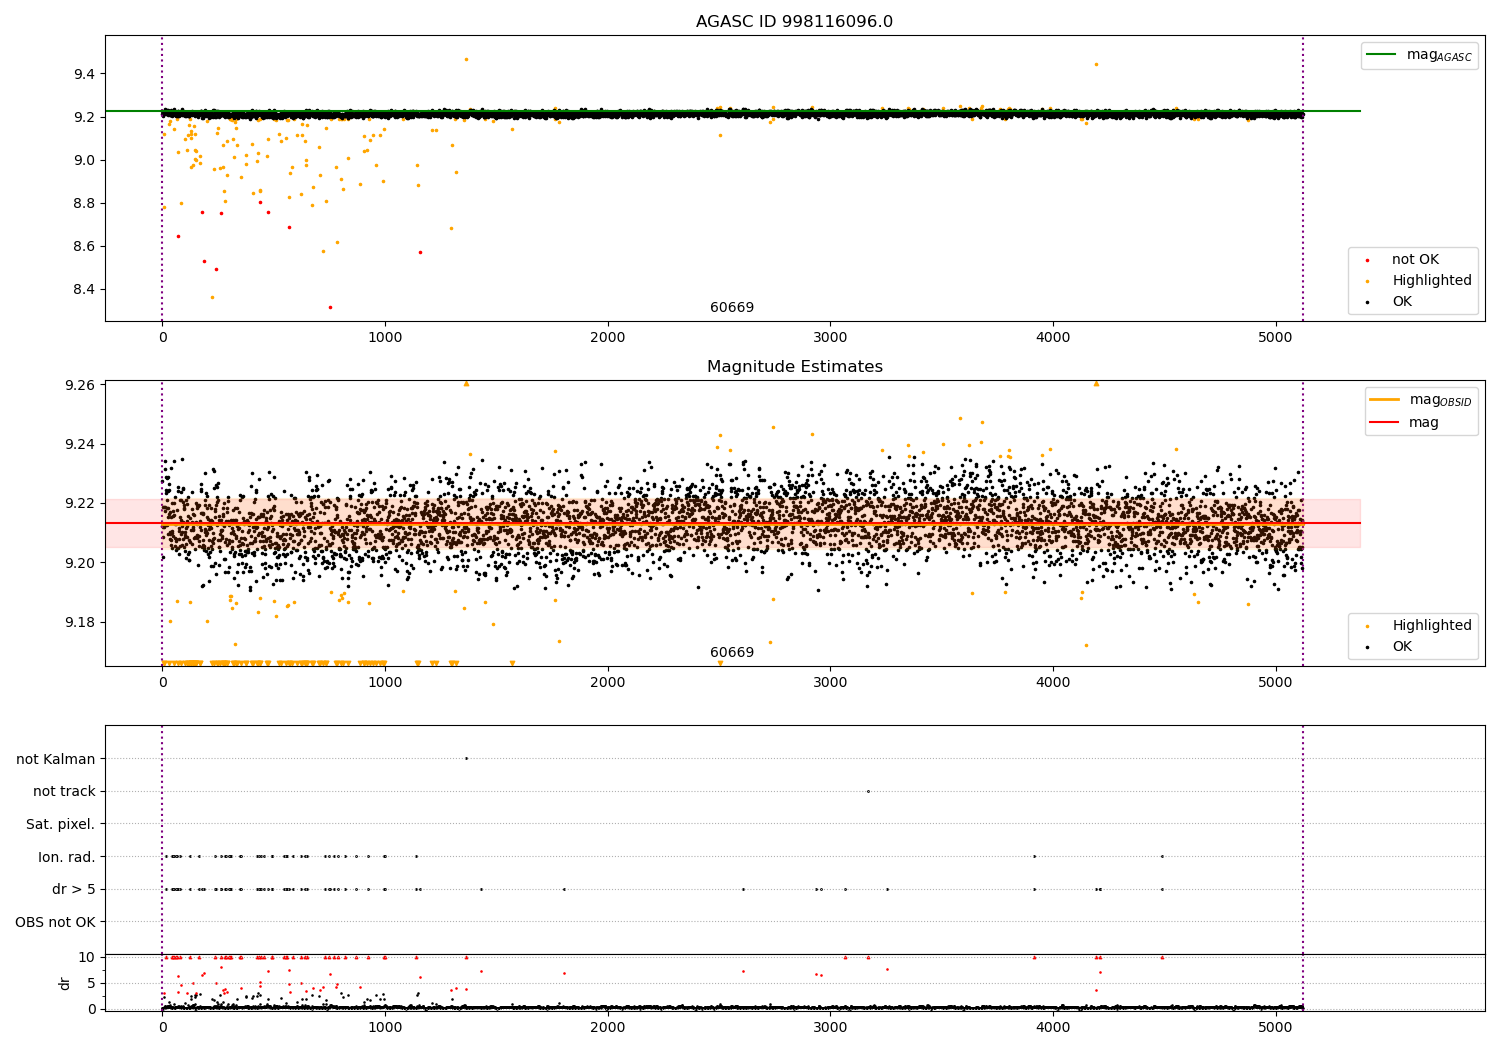Image resolution: width=1500 pixels, height=1050 pixels.
Task: Select the mag AGASC legend label in top plot
Action: tap(1439, 56)
